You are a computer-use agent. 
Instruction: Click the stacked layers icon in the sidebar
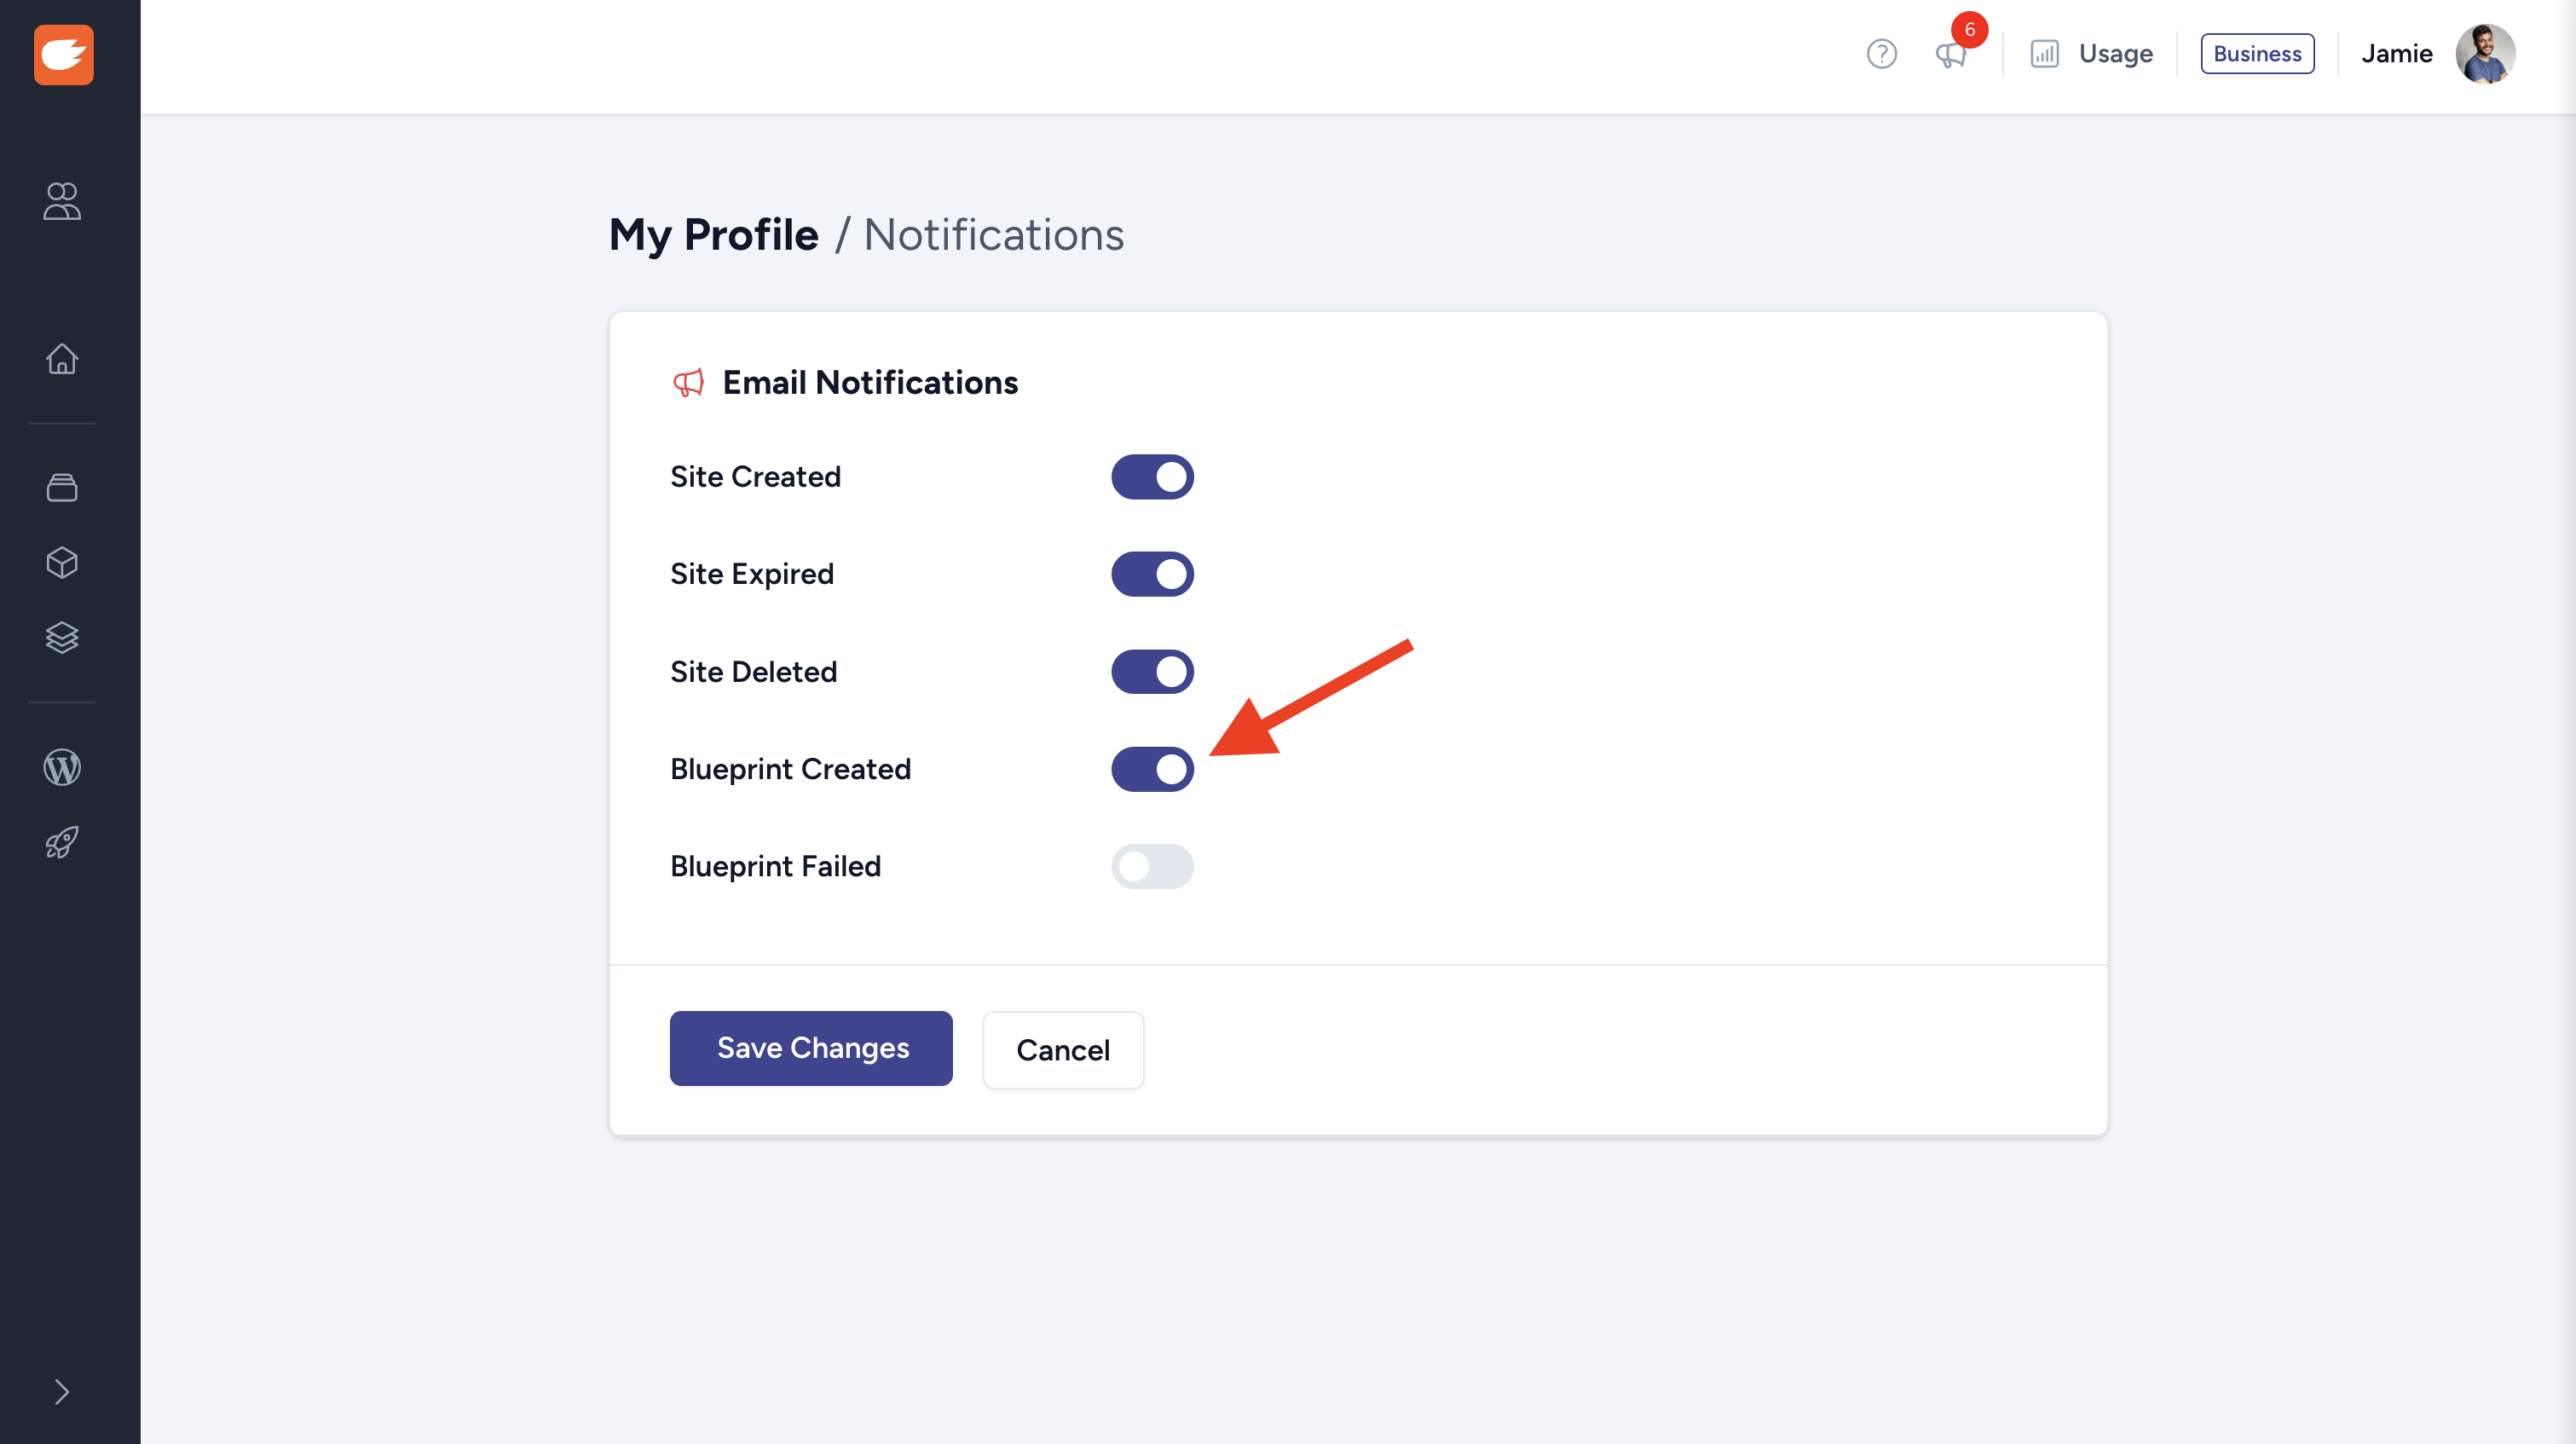(62, 637)
